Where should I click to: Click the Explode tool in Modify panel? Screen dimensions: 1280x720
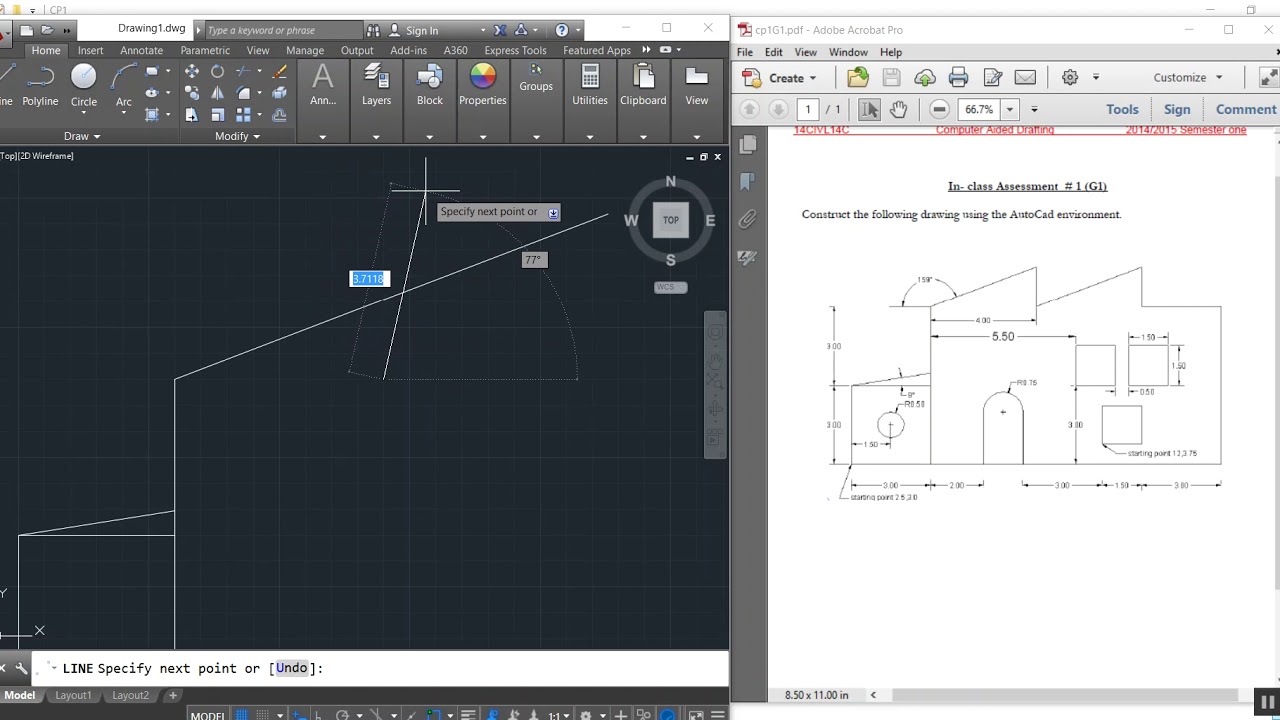point(280,93)
